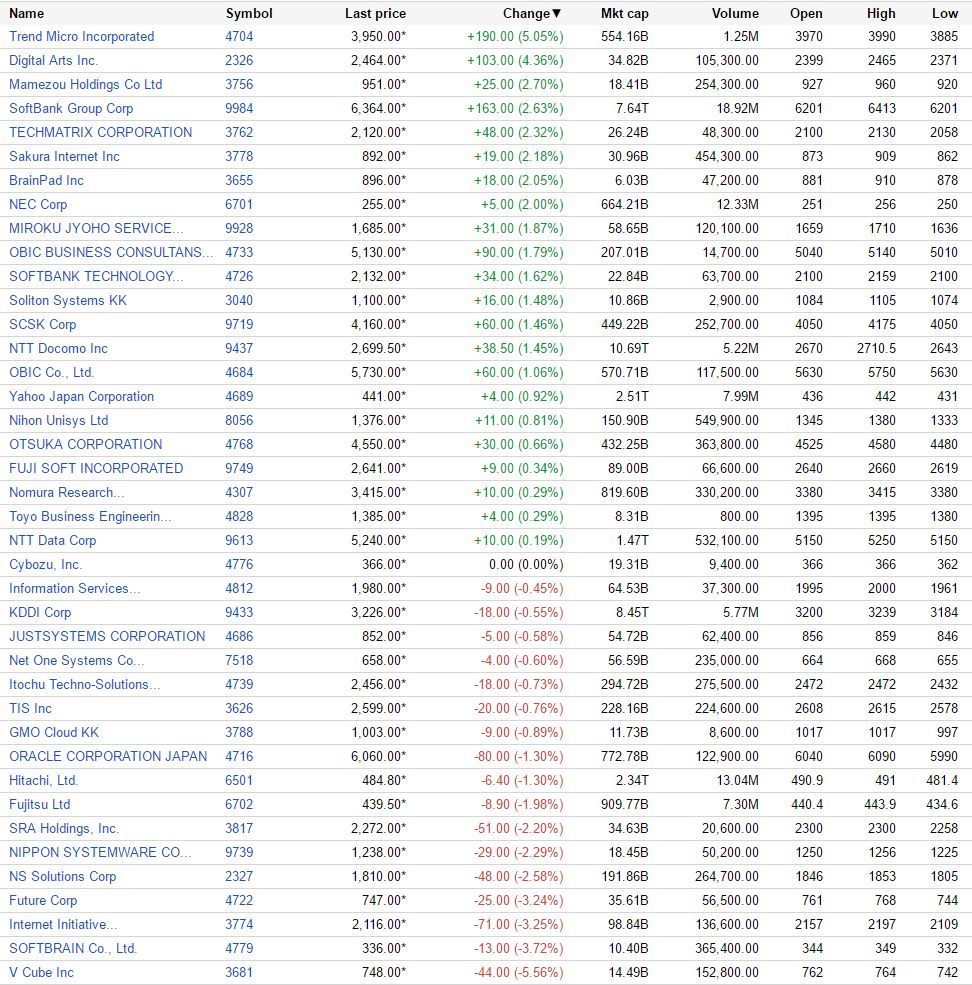Sort by Mkt cap column header
This screenshot has height=985, width=972.
click(x=625, y=13)
